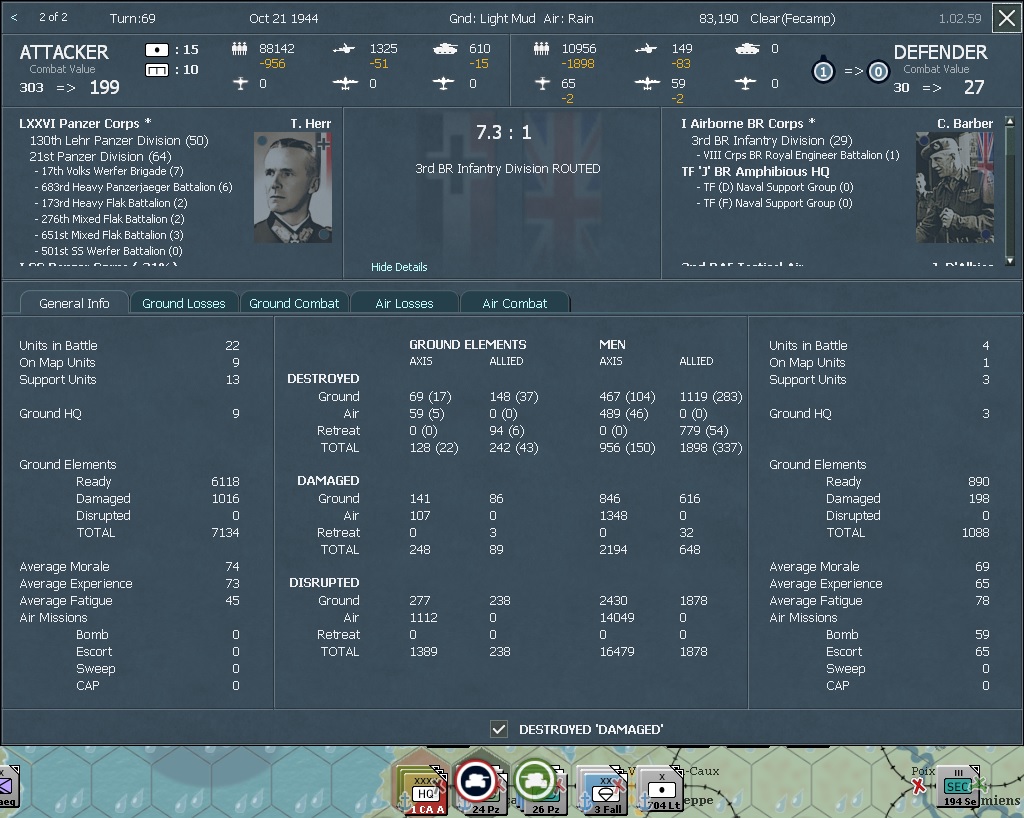Select 651st Mixed Flak Battalion (3)

(108, 235)
